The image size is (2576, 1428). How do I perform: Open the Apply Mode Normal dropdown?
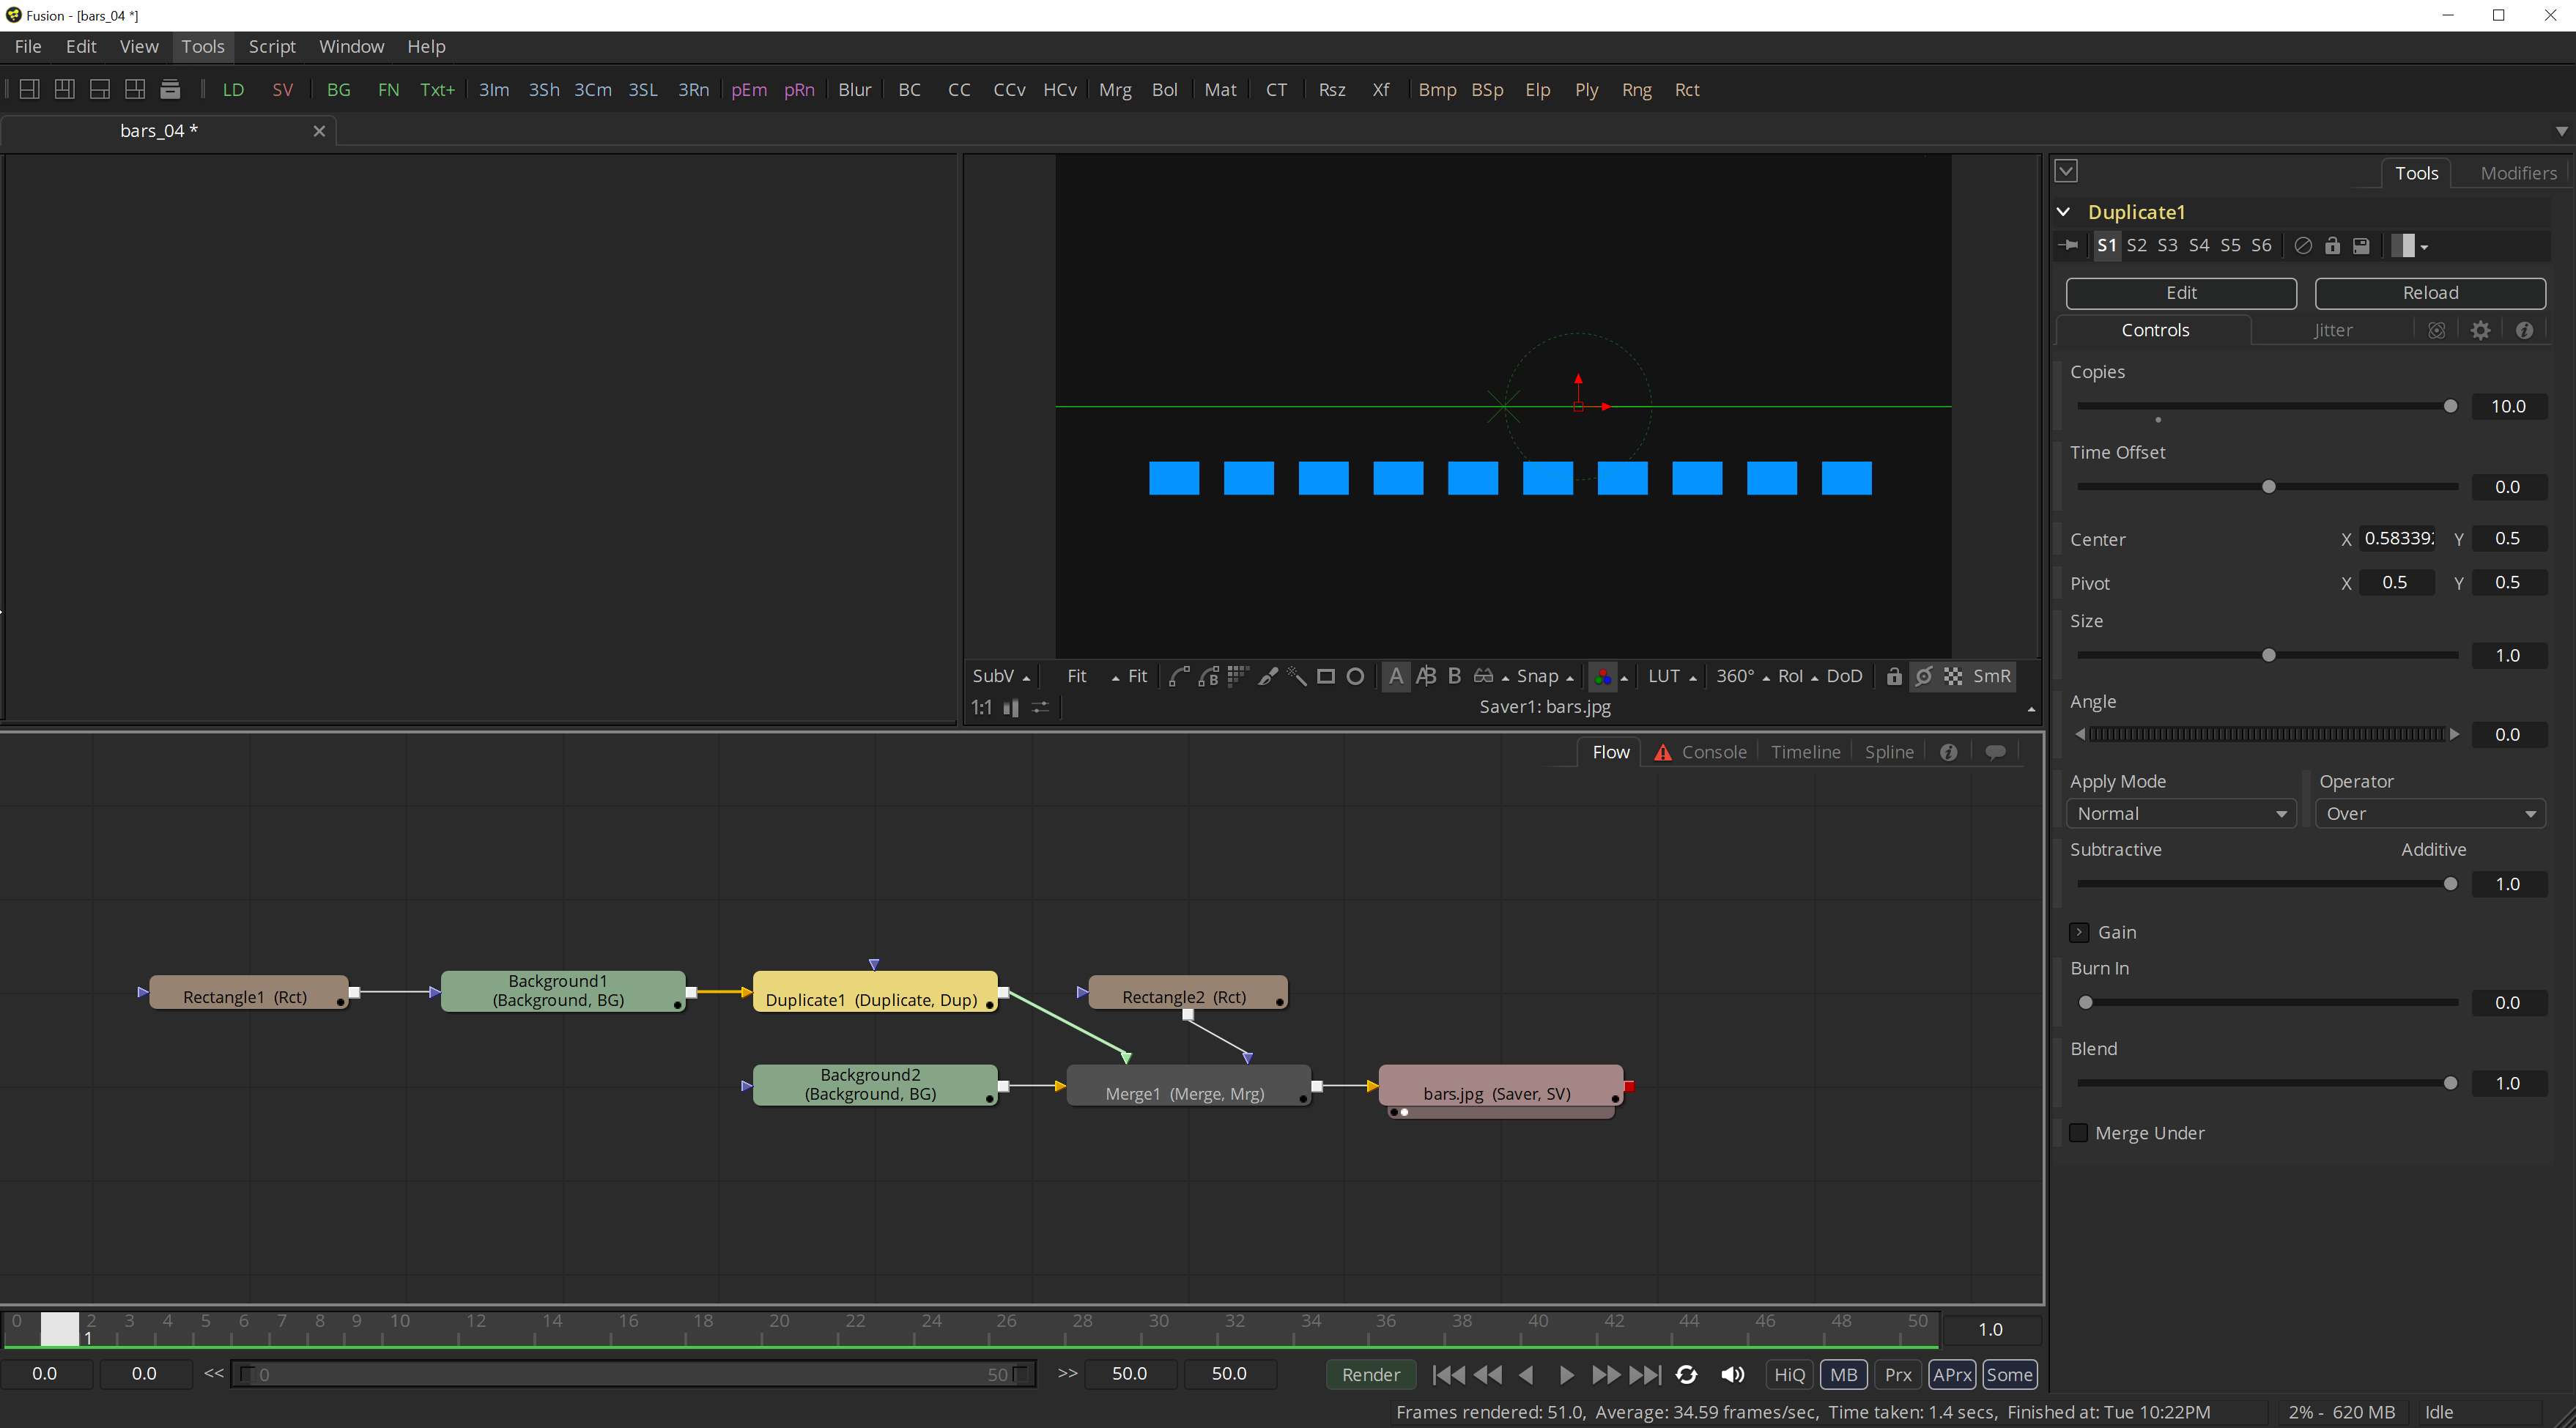pyautogui.click(x=2181, y=814)
